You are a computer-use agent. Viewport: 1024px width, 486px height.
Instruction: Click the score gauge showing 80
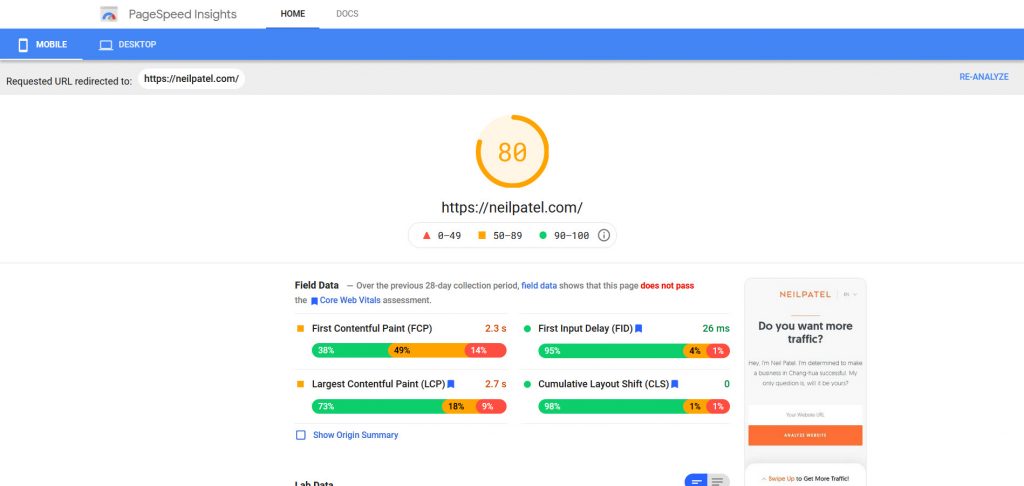(x=512, y=152)
